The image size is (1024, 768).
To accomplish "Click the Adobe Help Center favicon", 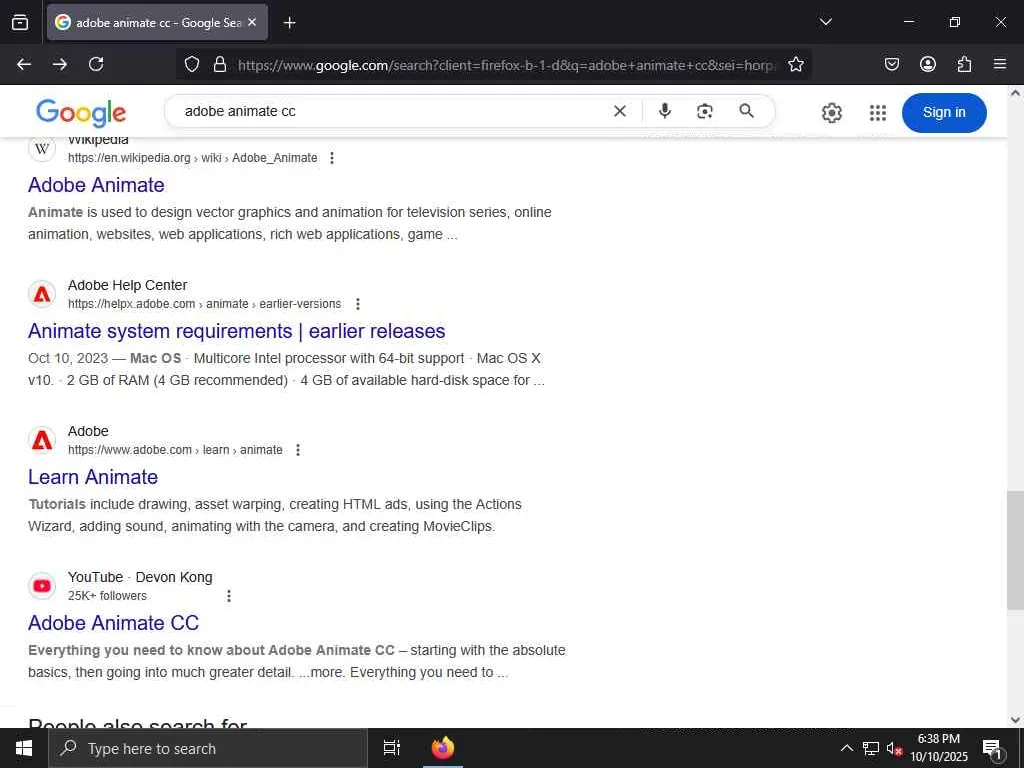I will [42, 295].
